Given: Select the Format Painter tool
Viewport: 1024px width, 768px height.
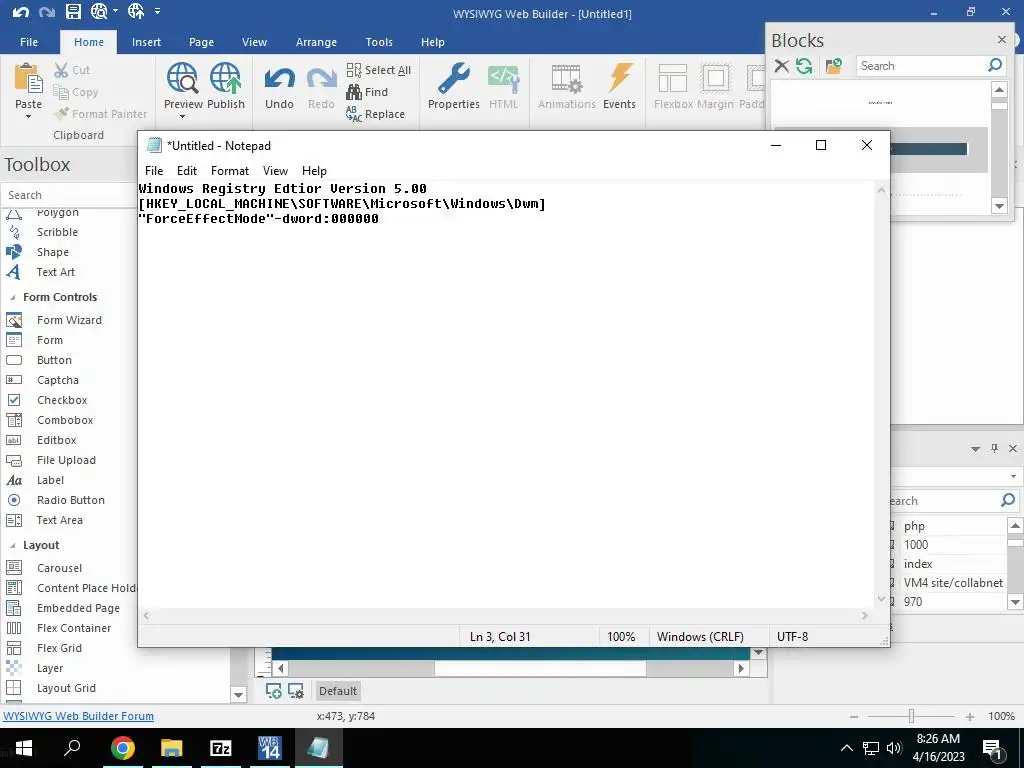Looking at the screenshot, I should click(x=101, y=114).
